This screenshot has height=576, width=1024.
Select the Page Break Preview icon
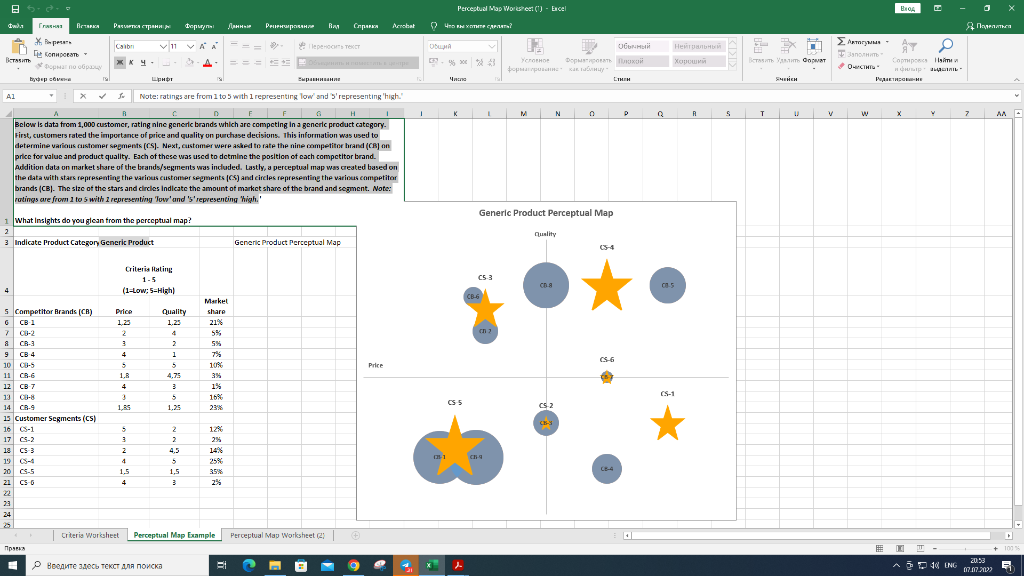[x=920, y=549]
